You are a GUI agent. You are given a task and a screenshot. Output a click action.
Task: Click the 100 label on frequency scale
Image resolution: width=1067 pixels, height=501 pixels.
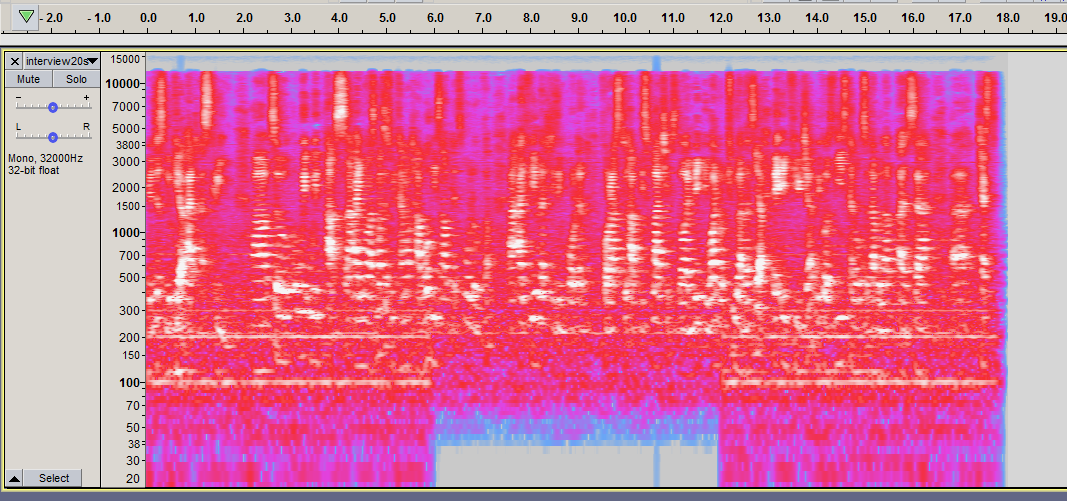click(129, 382)
